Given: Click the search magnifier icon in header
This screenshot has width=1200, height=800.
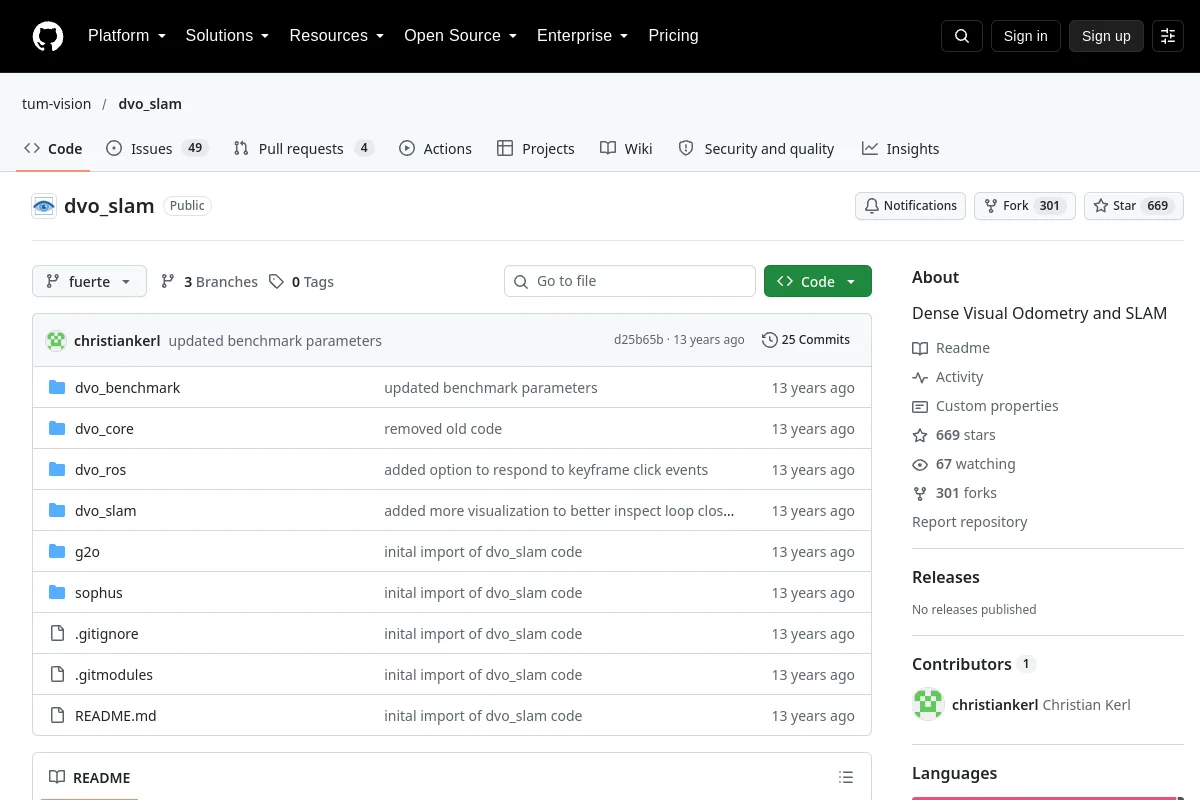Looking at the screenshot, I should coord(962,36).
